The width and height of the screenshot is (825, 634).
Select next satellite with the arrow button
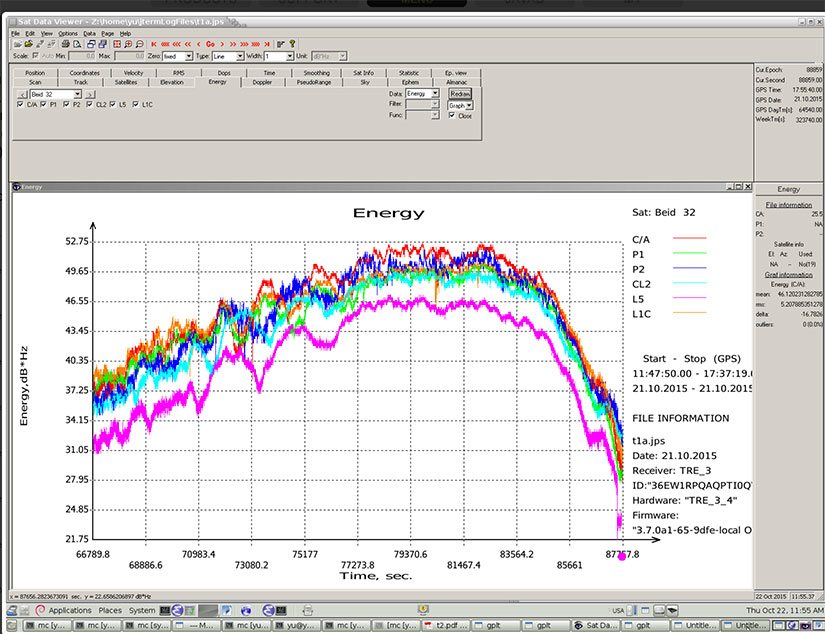click(90, 94)
